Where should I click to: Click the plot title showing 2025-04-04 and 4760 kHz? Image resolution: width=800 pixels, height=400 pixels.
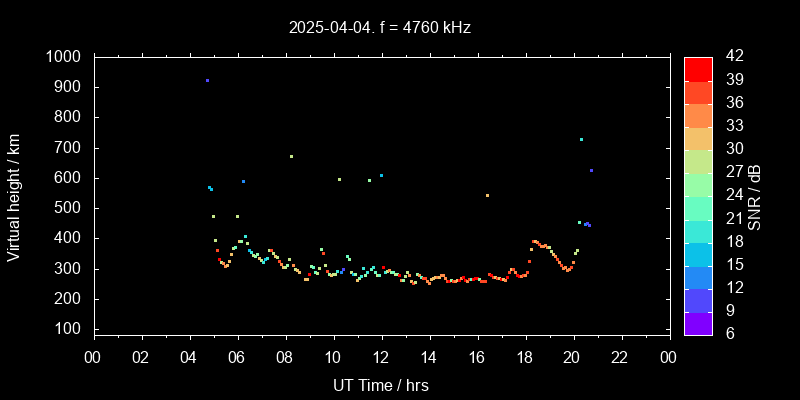pyautogui.click(x=380, y=28)
